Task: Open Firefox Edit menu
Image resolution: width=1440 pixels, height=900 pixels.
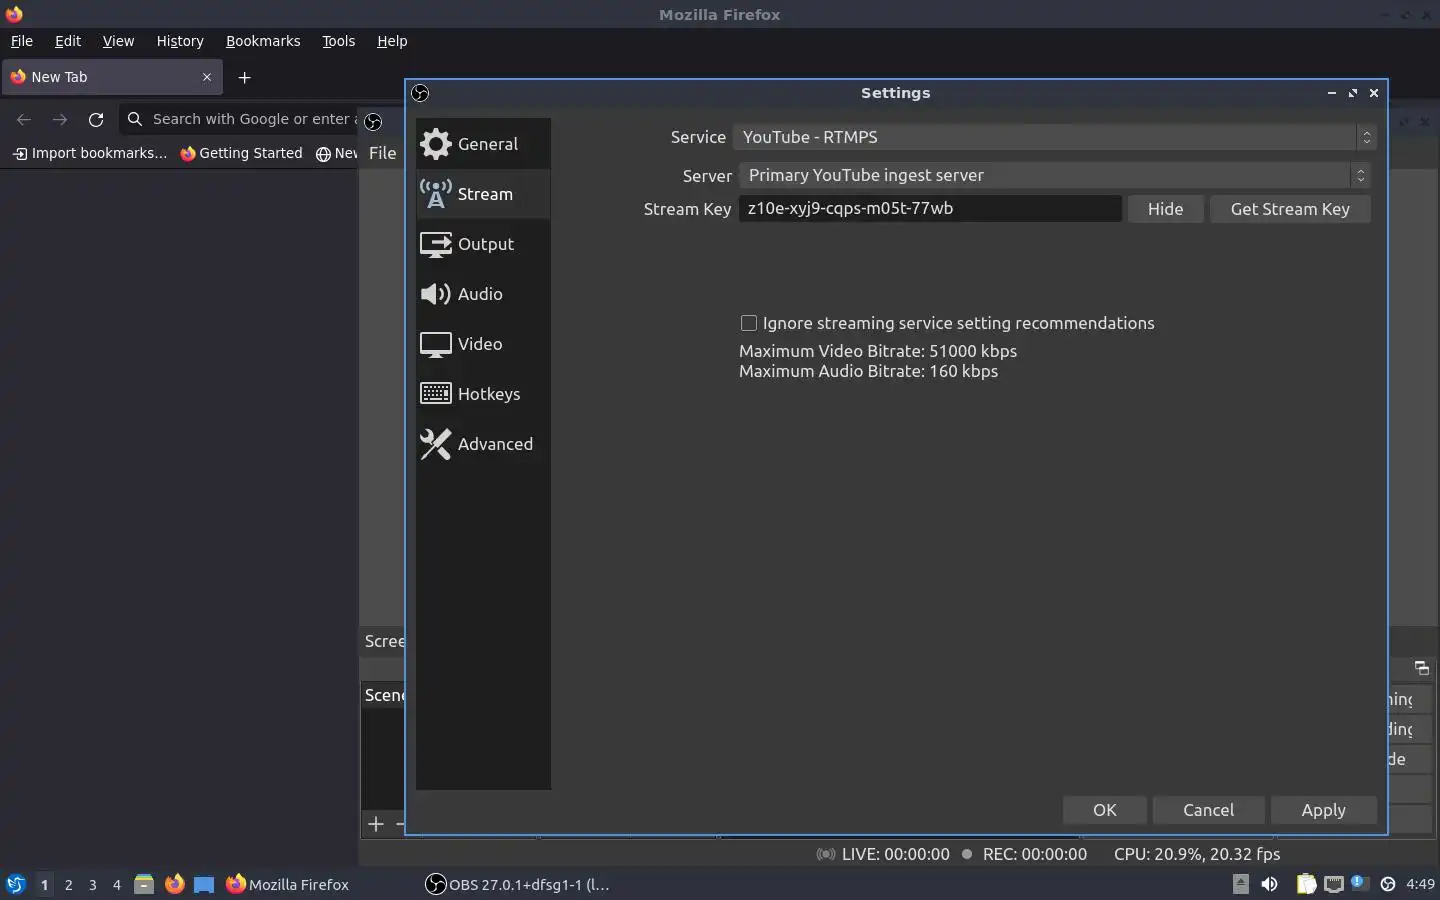Action: pos(68,41)
